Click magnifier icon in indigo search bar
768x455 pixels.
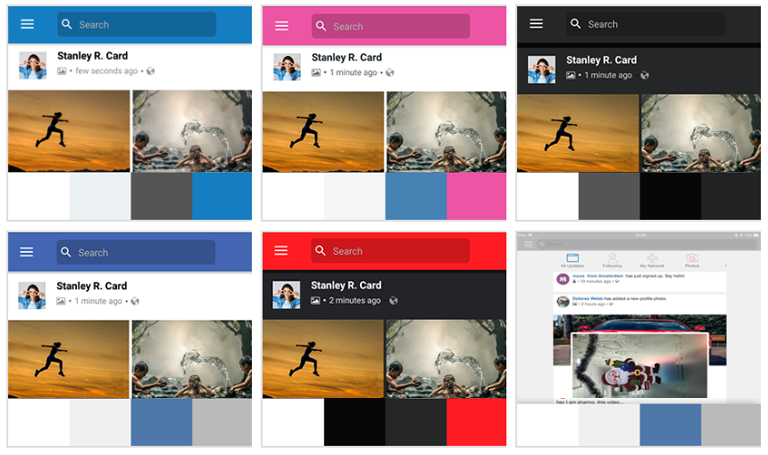66,252
